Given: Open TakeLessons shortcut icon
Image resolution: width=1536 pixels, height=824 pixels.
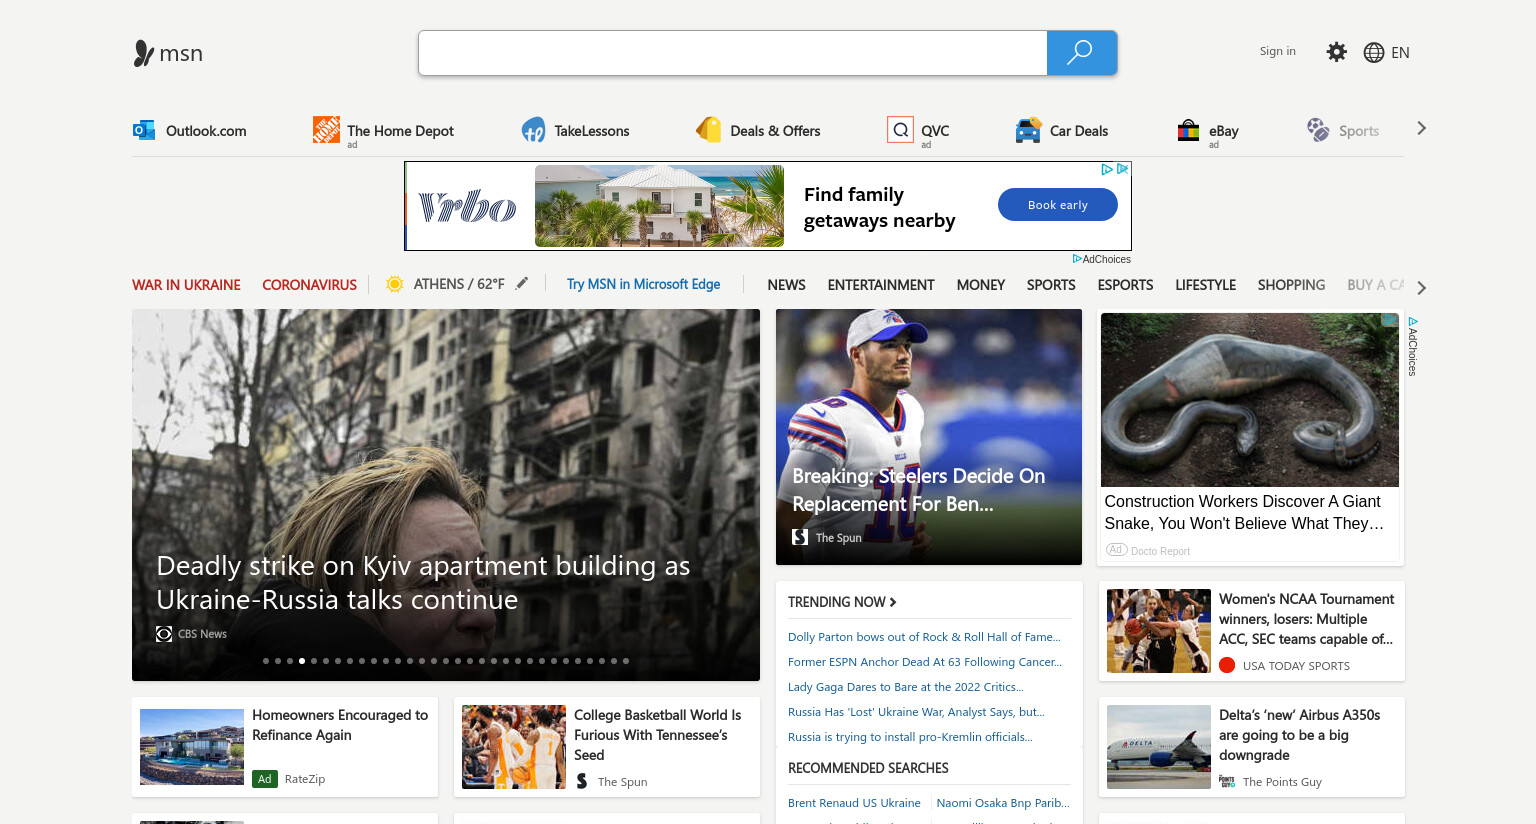Looking at the screenshot, I should click(533, 130).
